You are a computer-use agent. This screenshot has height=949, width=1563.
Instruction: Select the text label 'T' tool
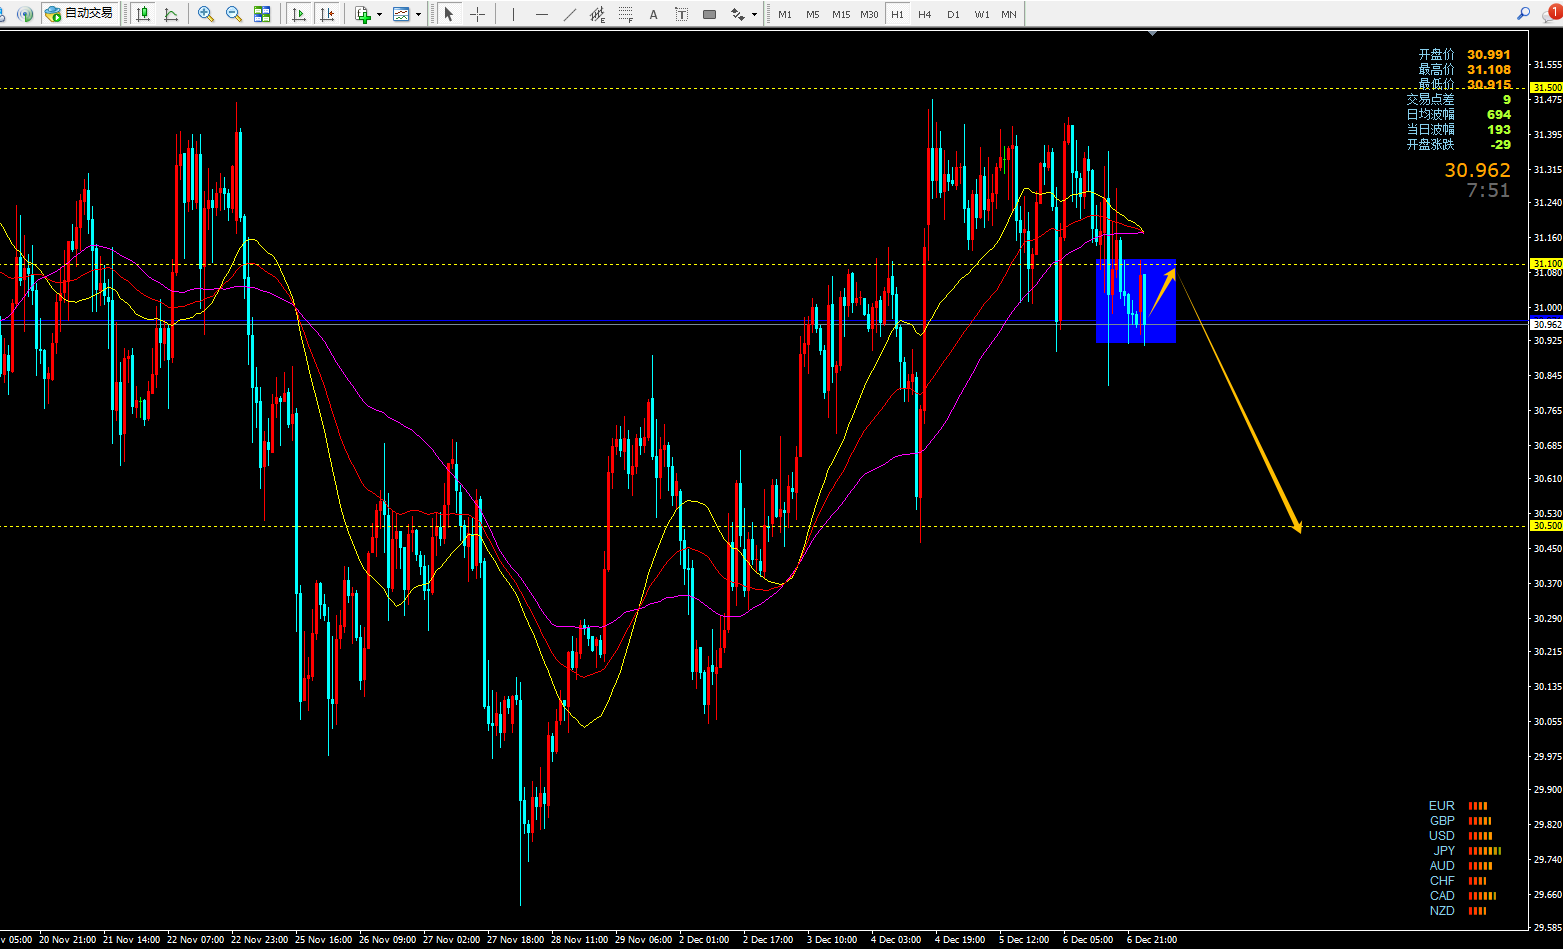point(681,14)
